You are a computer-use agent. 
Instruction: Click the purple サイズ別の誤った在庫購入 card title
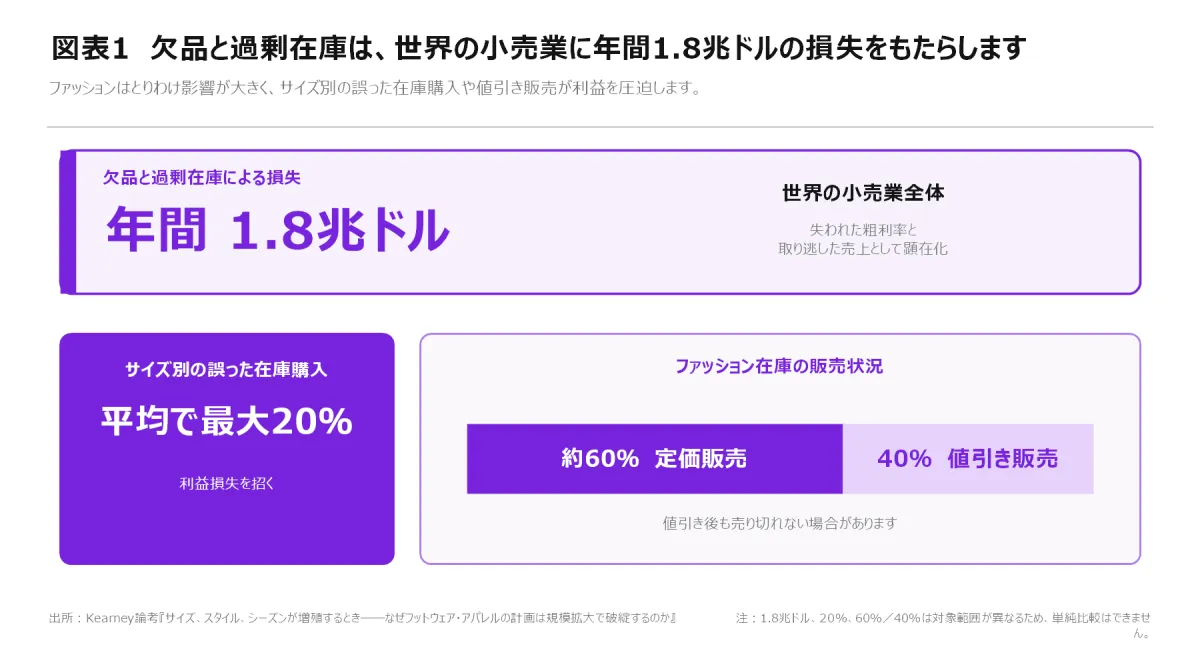point(226,369)
